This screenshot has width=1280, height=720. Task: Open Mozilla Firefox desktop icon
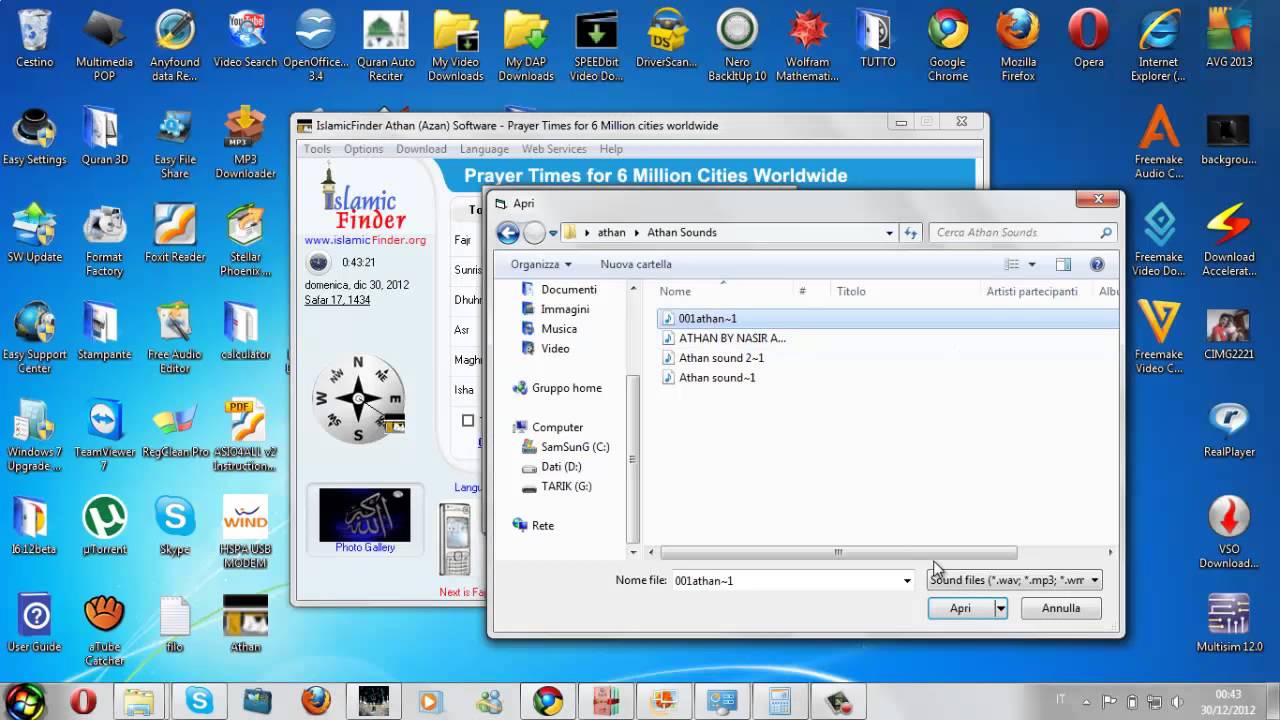pos(1018,45)
